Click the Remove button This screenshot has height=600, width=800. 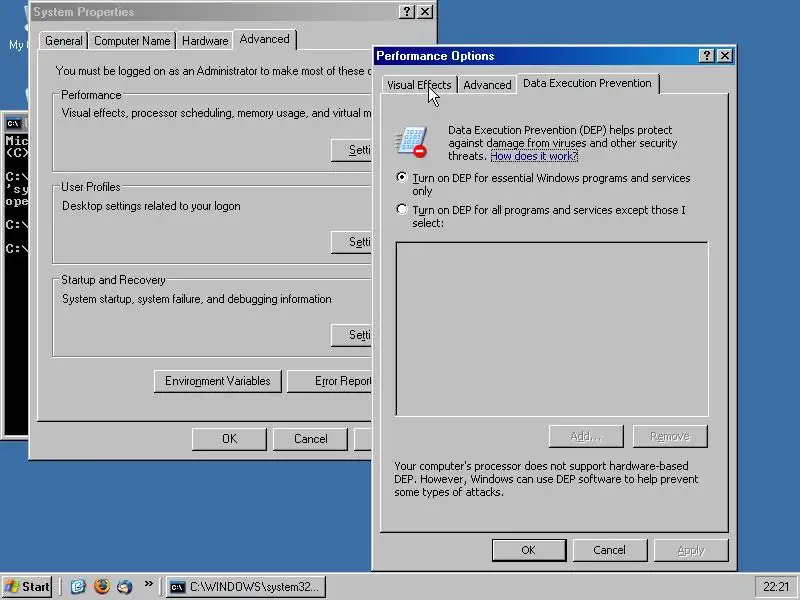[x=670, y=436]
